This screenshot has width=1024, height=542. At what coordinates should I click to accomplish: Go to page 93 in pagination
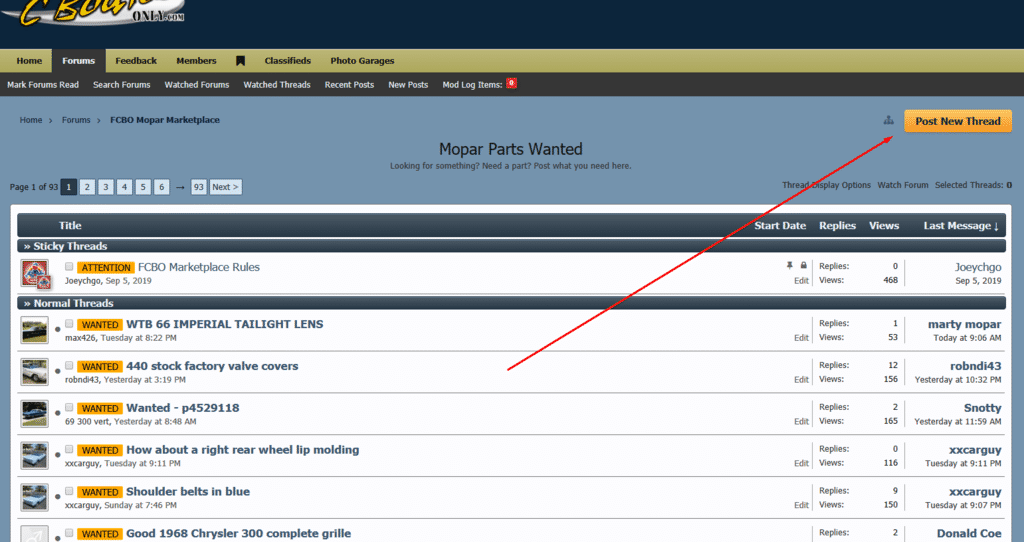tap(198, 187)
